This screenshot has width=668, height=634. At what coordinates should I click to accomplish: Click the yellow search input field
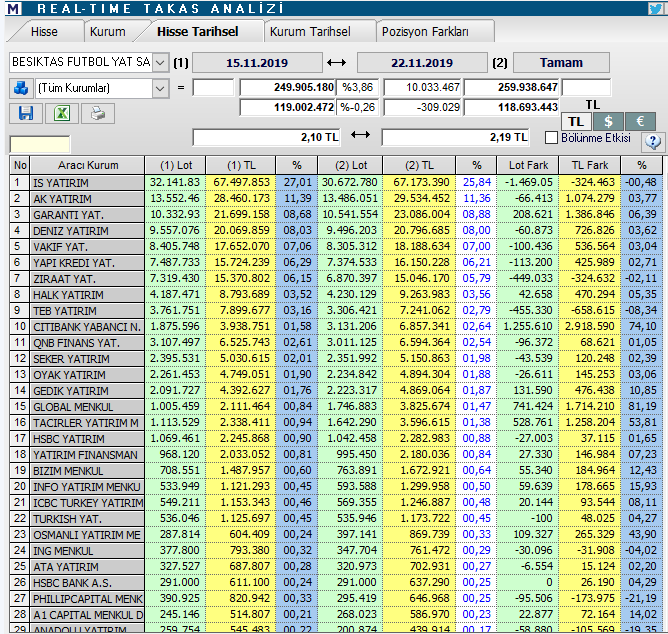point(40,144)
